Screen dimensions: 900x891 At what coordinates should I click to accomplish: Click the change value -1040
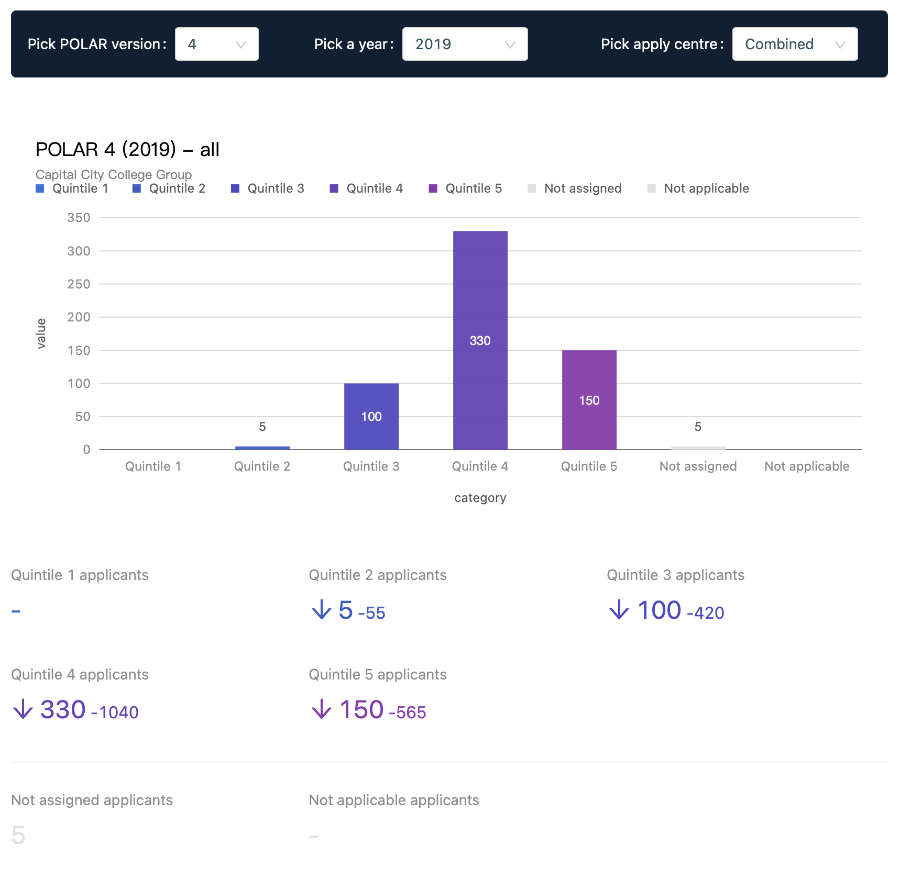115,712
